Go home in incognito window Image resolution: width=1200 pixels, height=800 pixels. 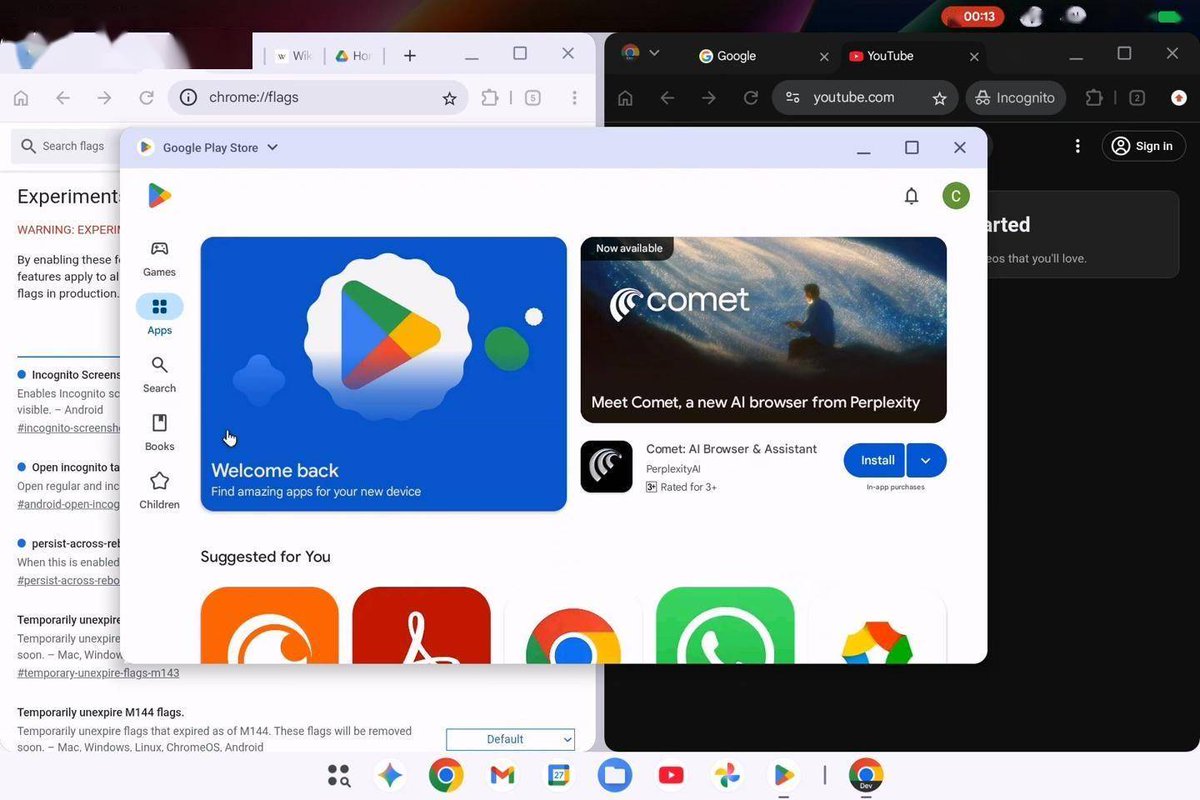pyautogui.click(x=625, y=98)
